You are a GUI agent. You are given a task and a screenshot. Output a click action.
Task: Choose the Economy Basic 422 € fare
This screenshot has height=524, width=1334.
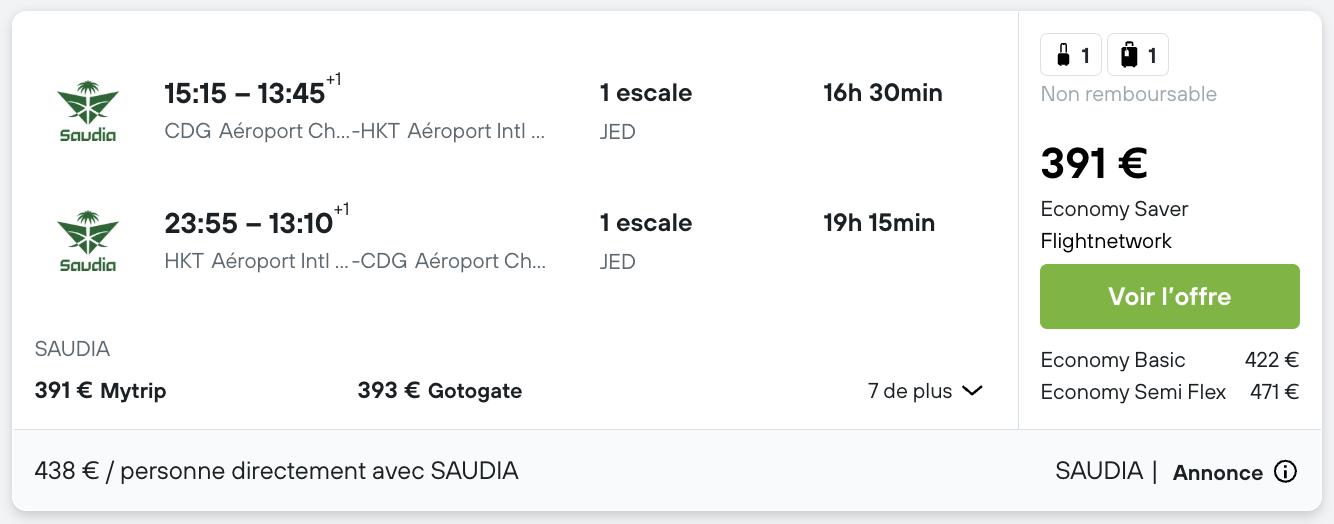tap(1170, 360)
